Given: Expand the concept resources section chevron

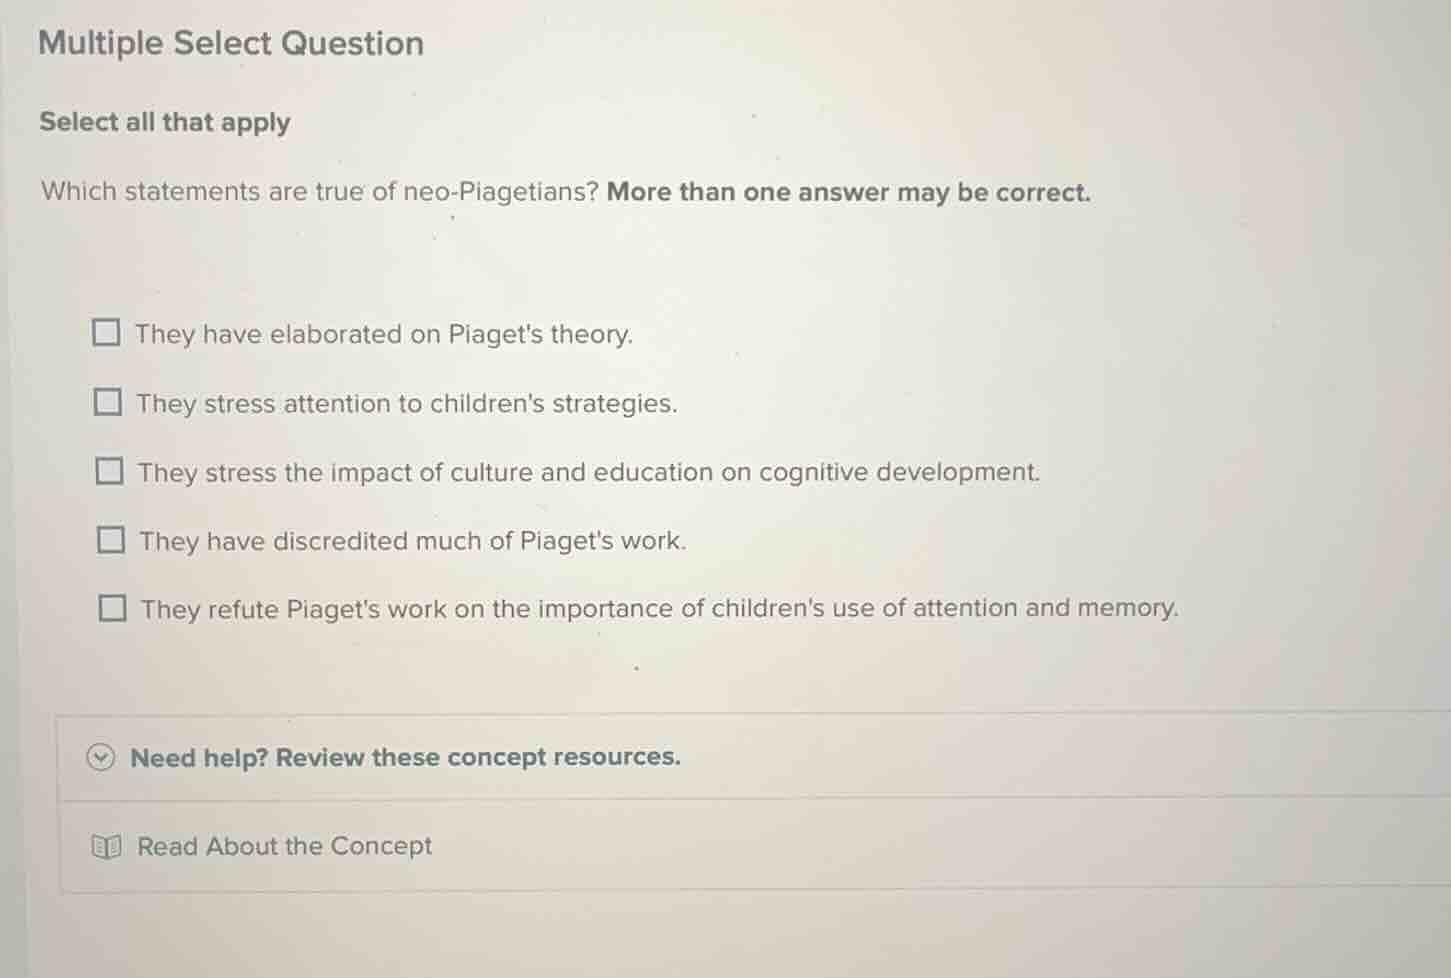Looking at the screenshot, I should (102, 758).
